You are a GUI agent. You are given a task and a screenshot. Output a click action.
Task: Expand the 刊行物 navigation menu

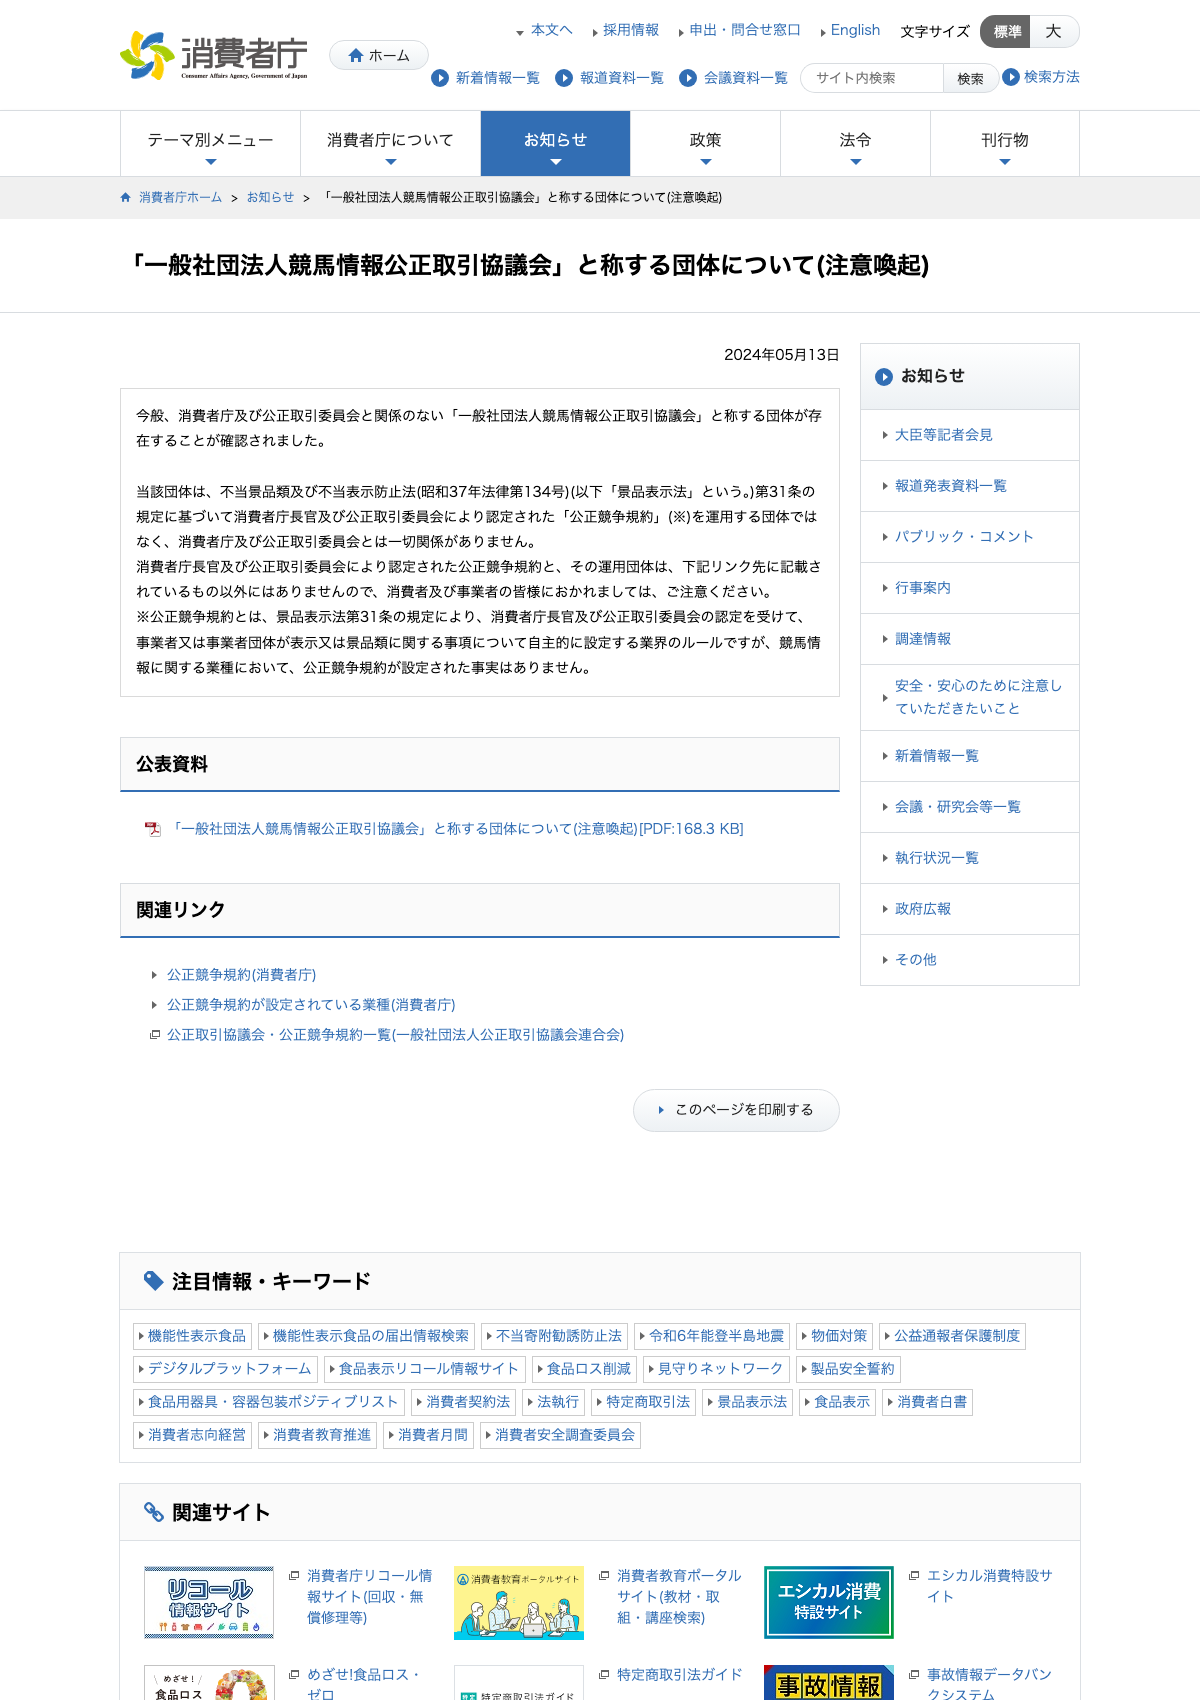(x=1005, y=144)
